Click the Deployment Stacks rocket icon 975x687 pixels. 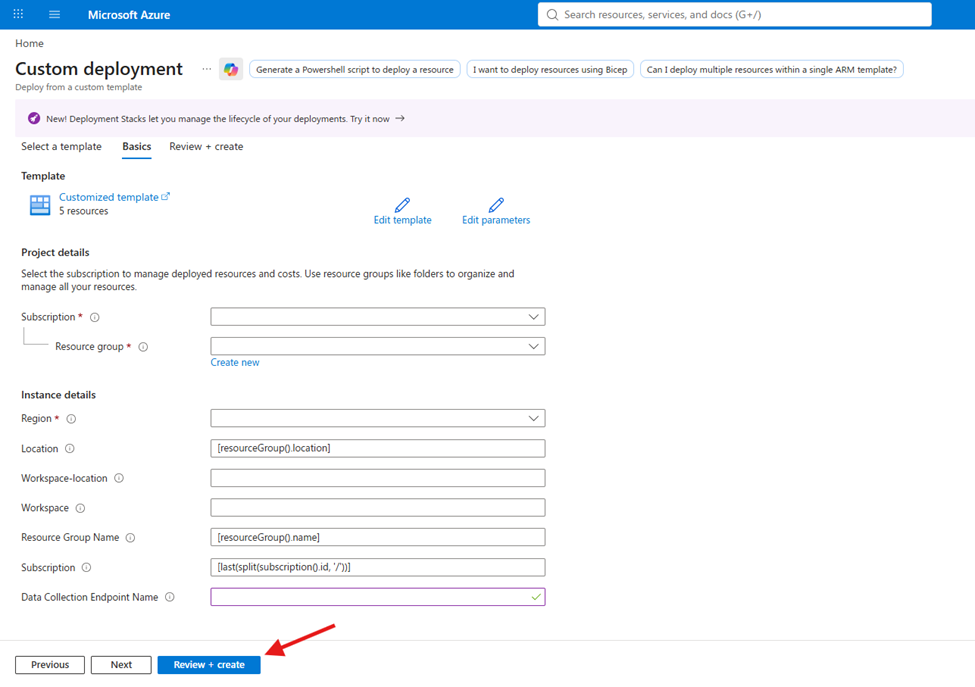point(34,118)
